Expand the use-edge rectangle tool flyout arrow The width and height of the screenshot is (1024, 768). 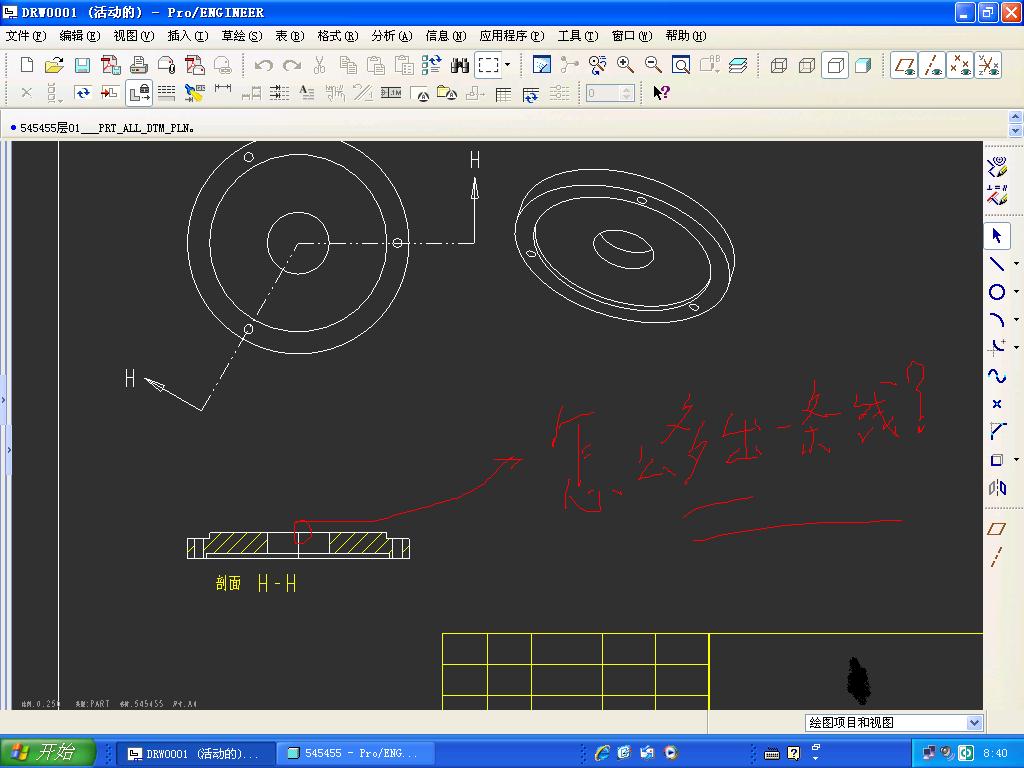tap(1016, 460)
